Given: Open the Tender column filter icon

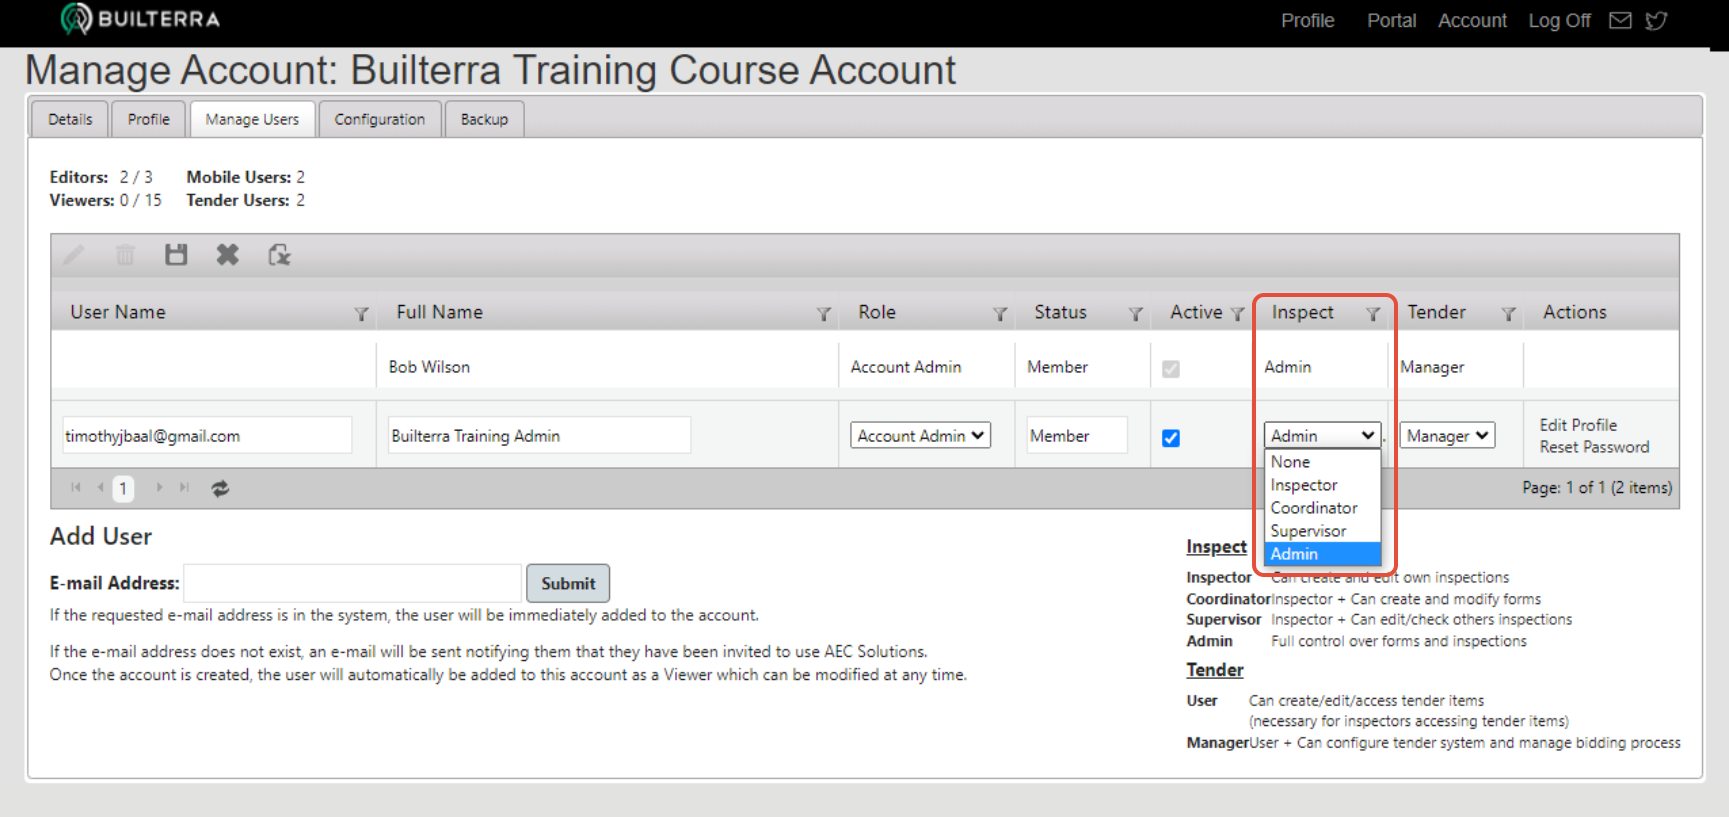Looking at the screenshot, I should click(1509, 314).
